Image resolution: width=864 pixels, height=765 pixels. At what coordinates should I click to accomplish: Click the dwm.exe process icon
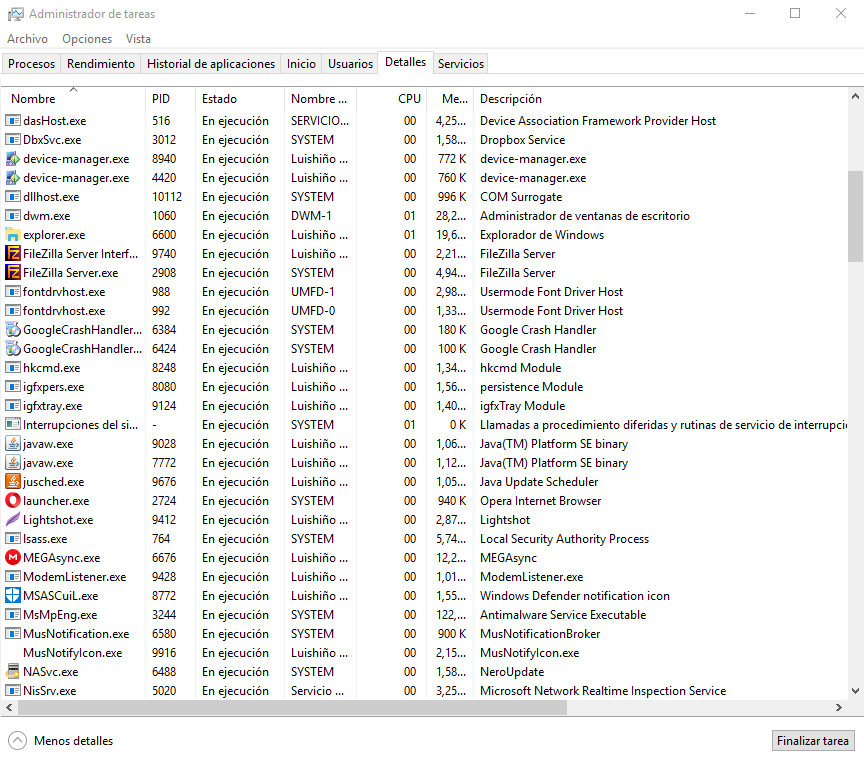pyautogui.click(x=13, y=216)
